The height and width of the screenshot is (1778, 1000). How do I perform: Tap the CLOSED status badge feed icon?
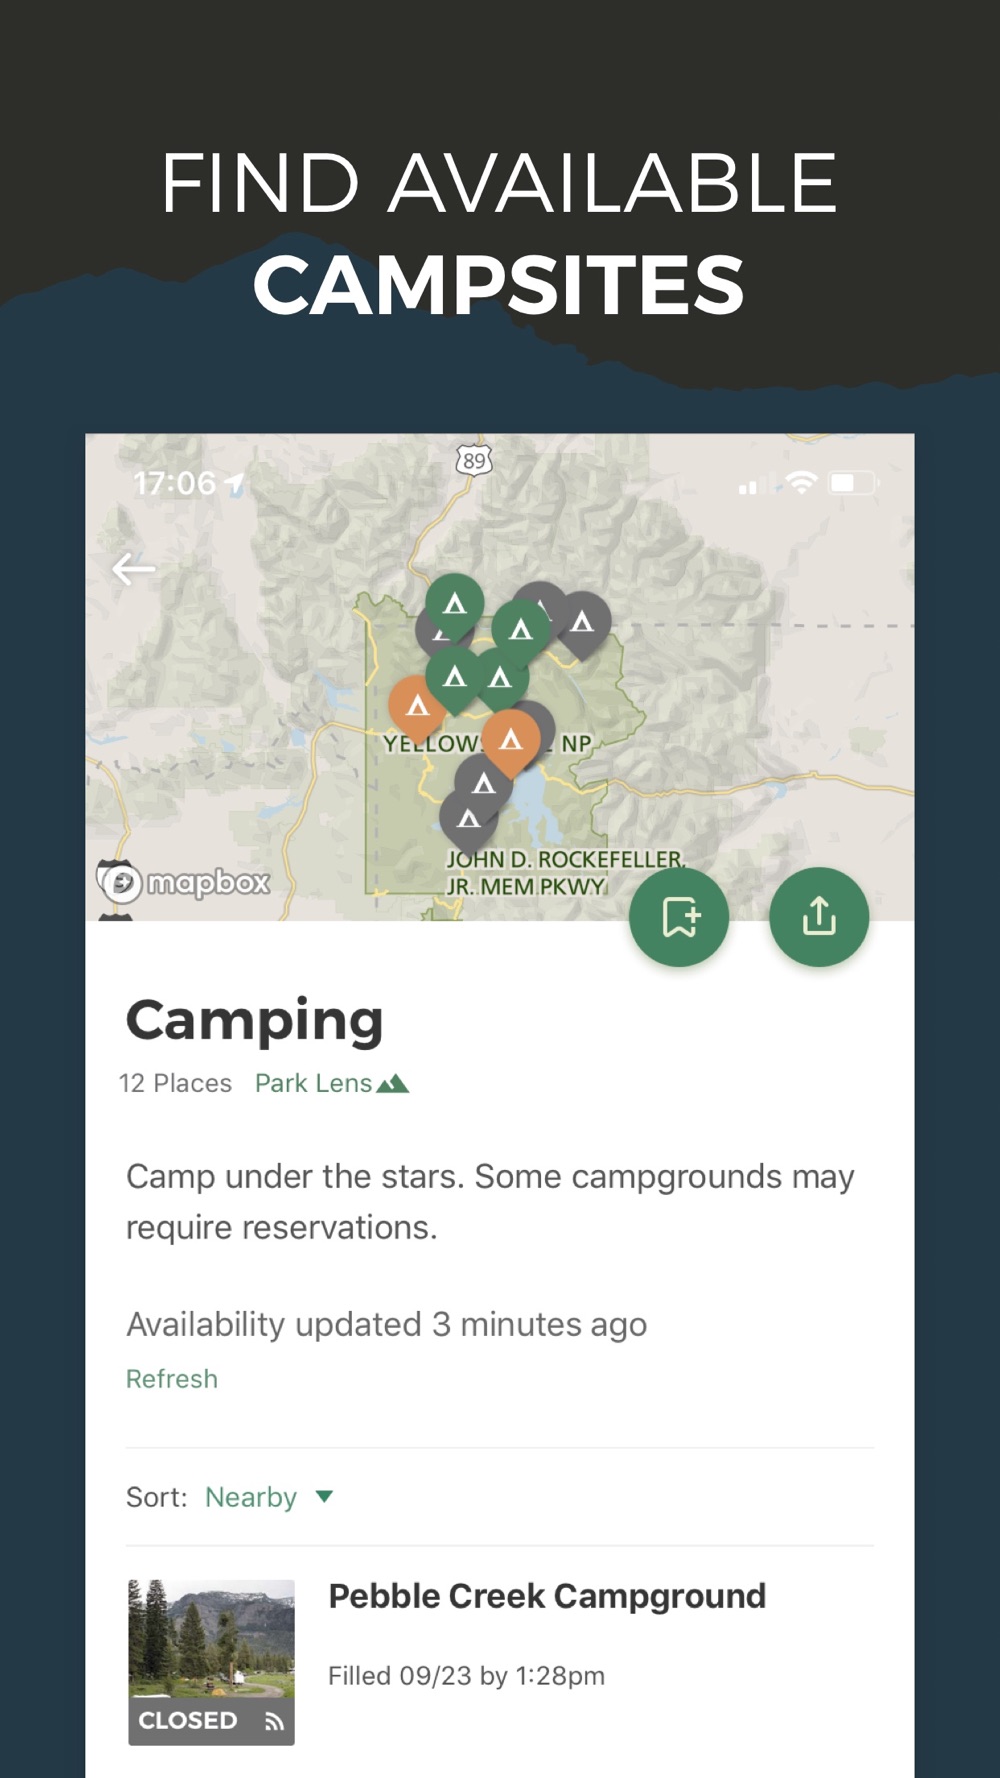[274, 1721]
